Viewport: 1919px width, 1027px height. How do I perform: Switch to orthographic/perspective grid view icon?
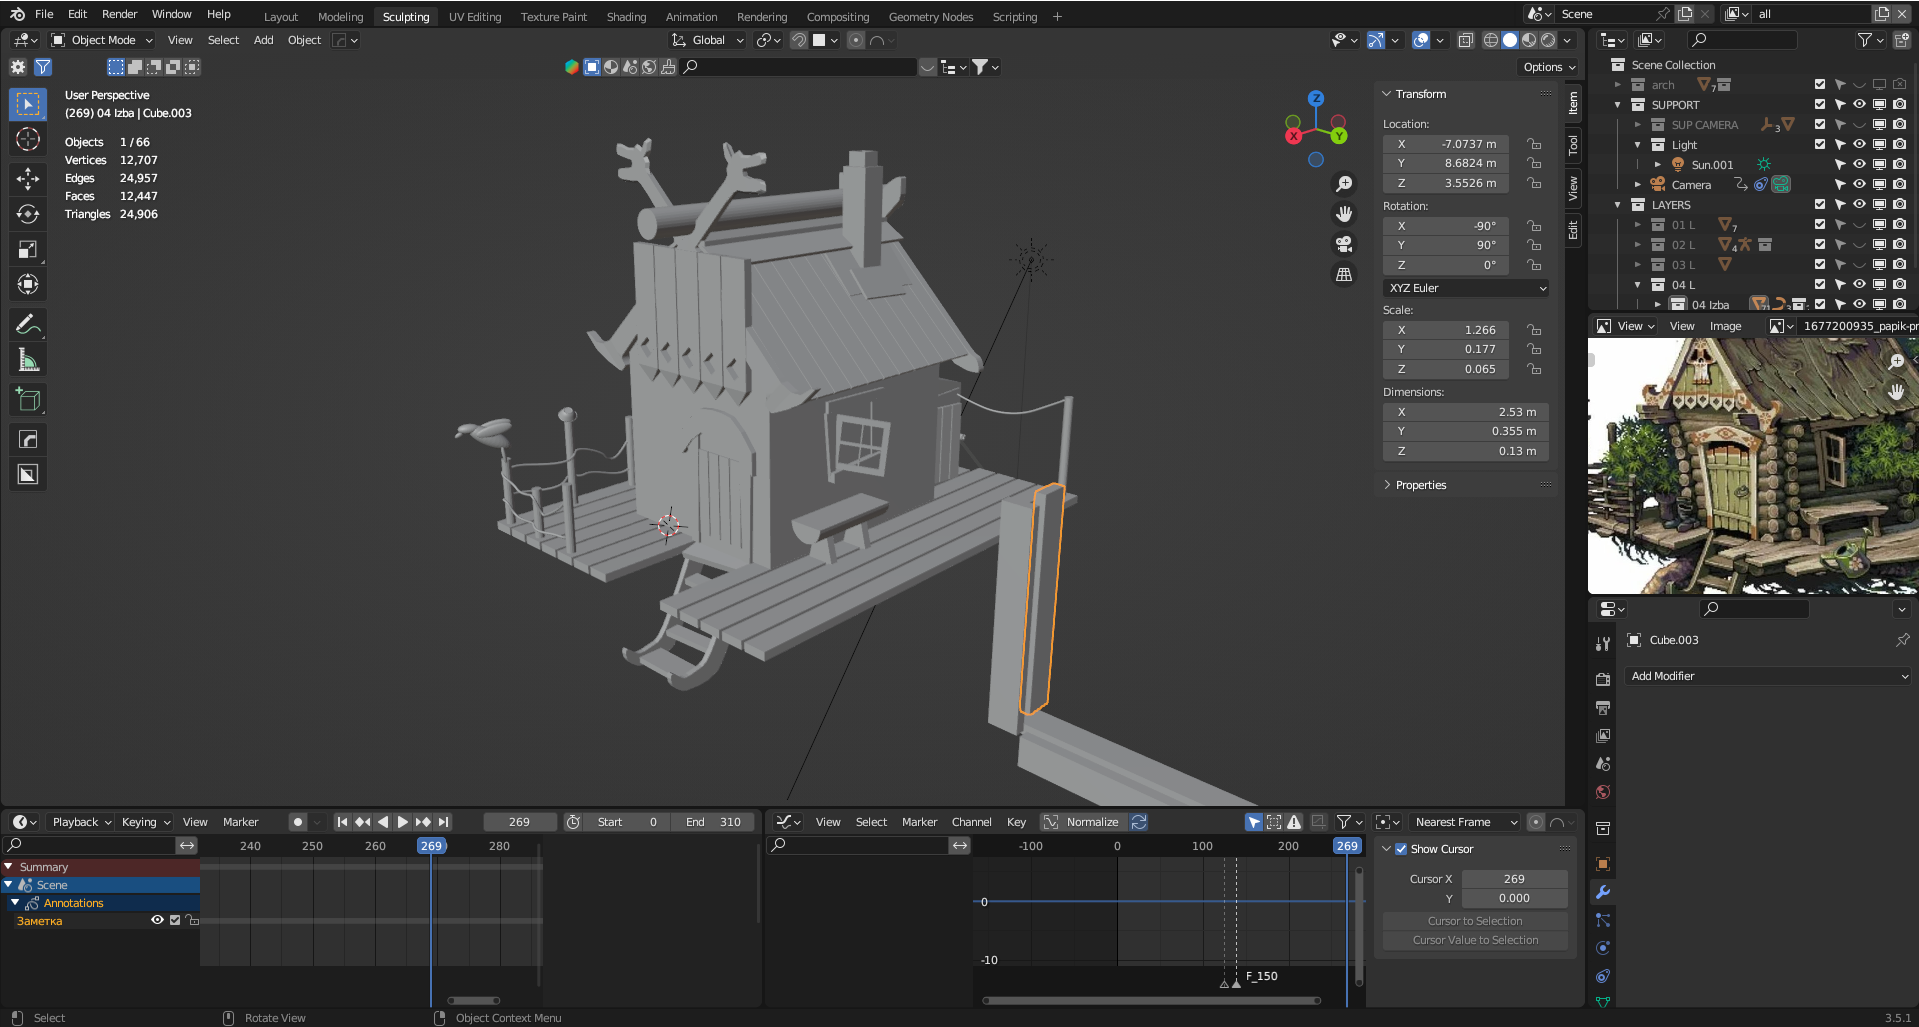tap(1344, 274)
